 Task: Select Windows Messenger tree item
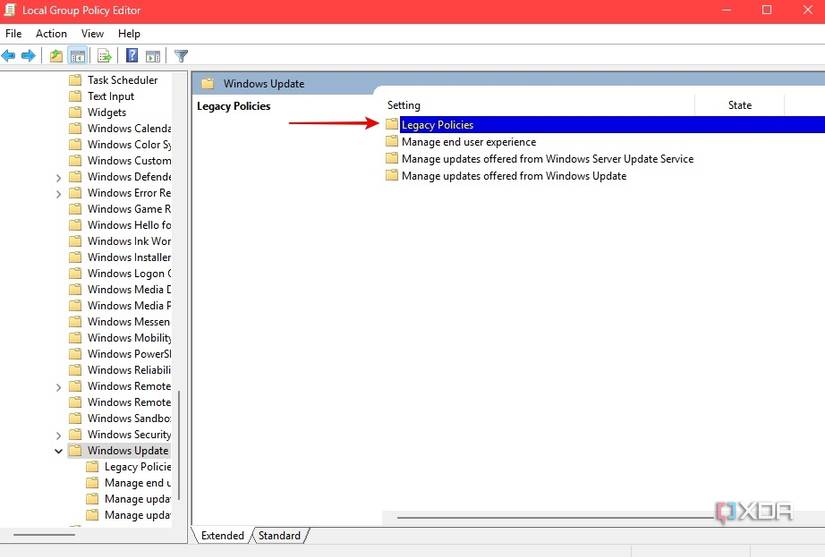(x=129, y=321)
